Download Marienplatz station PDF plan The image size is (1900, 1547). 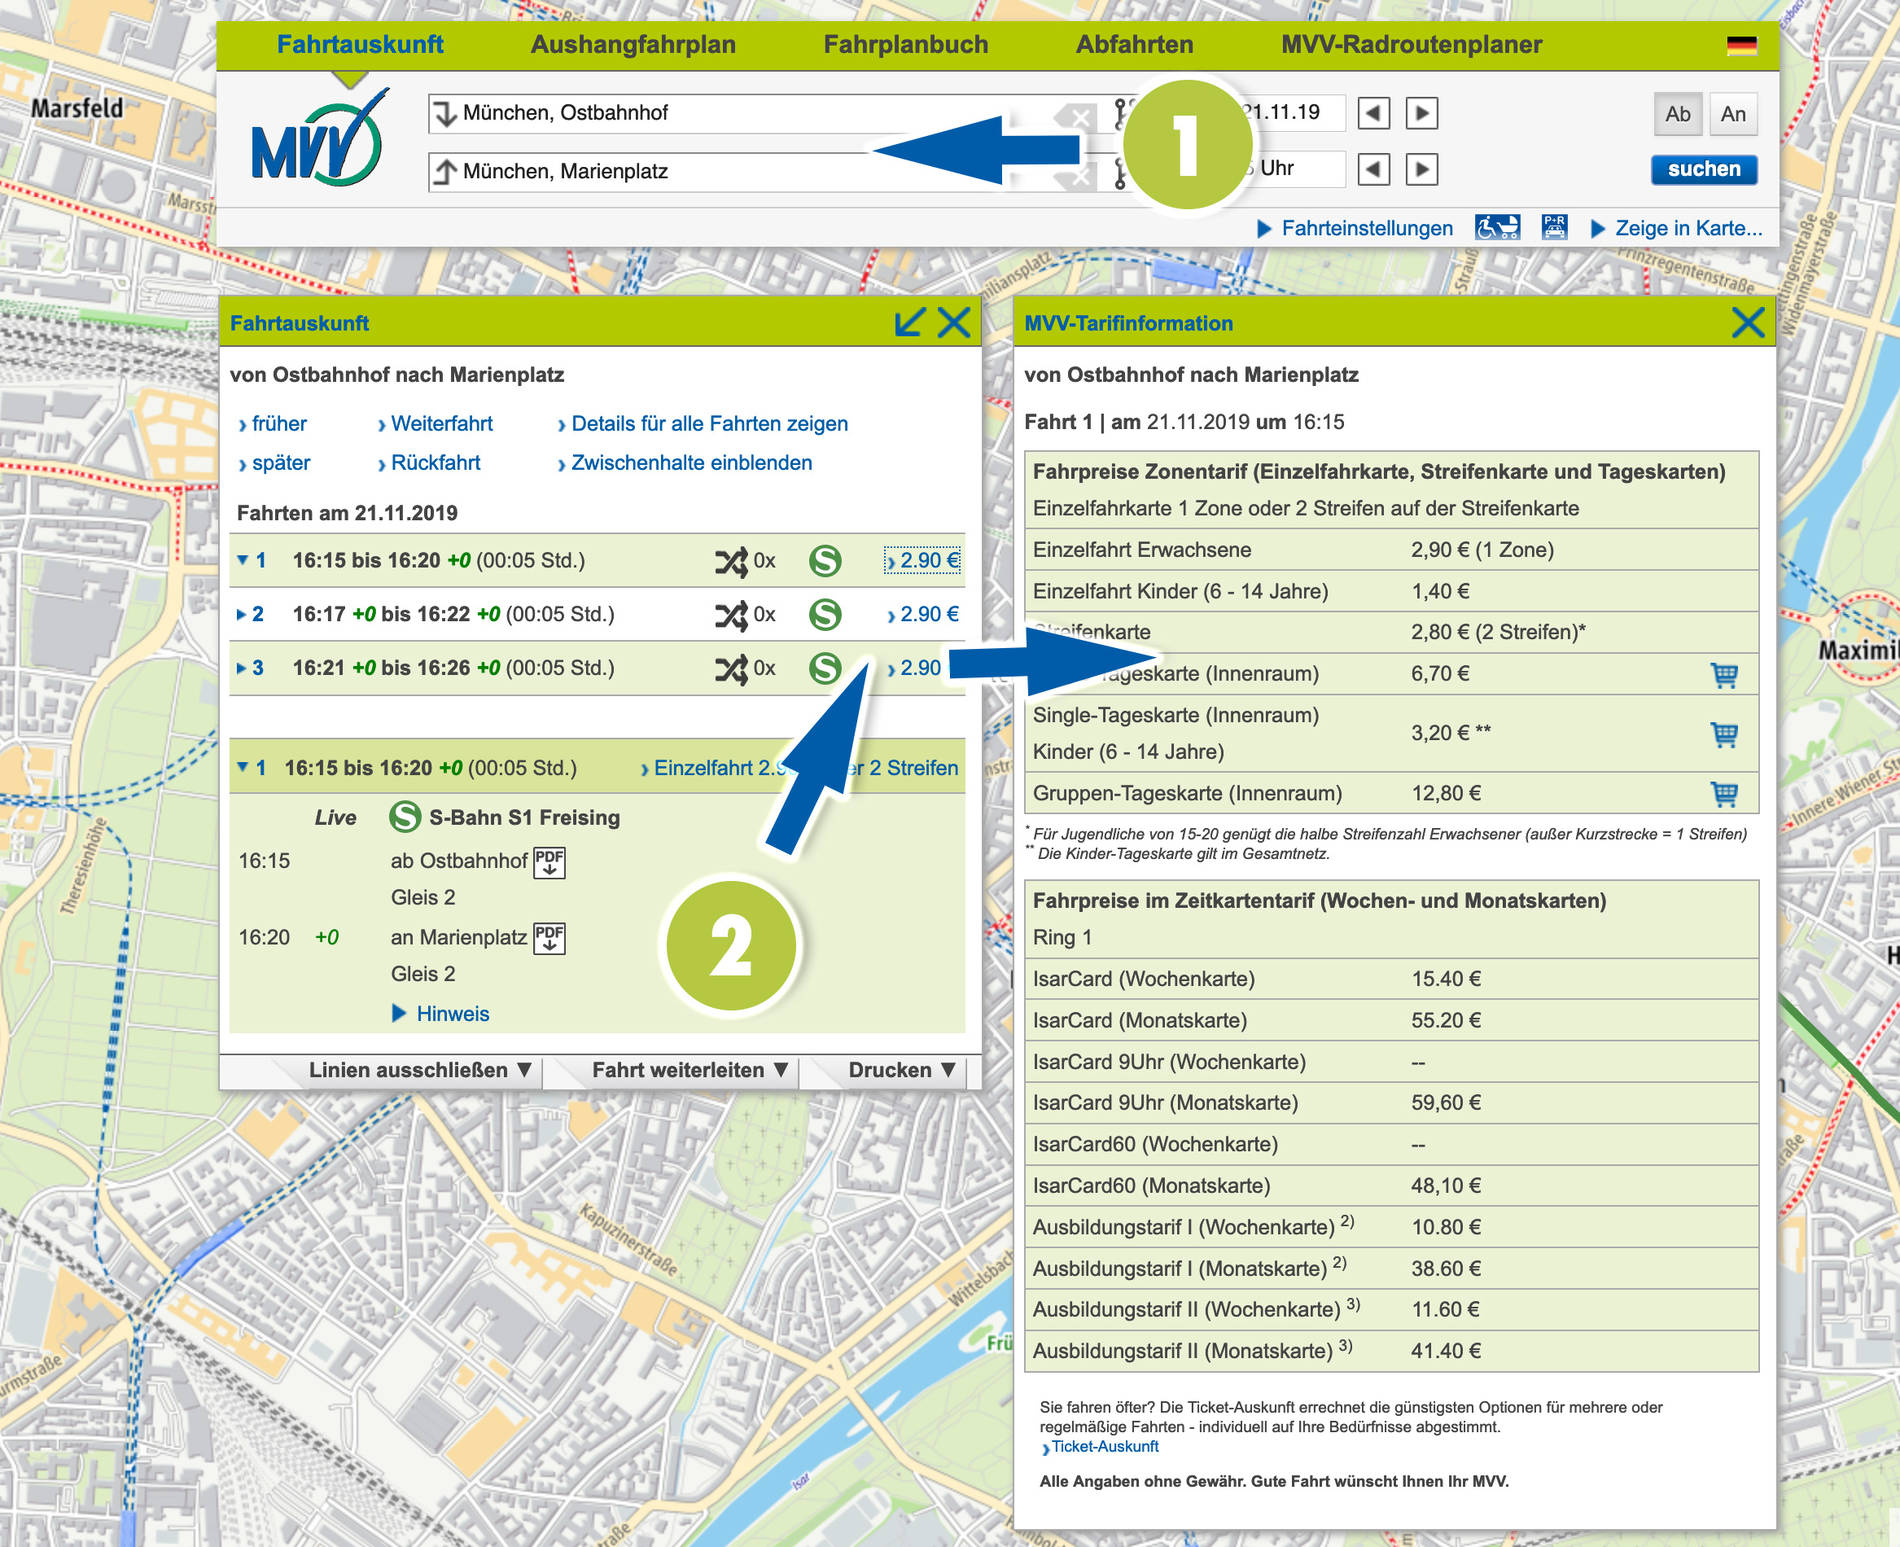pyautogui.click(x=549, y=938)
